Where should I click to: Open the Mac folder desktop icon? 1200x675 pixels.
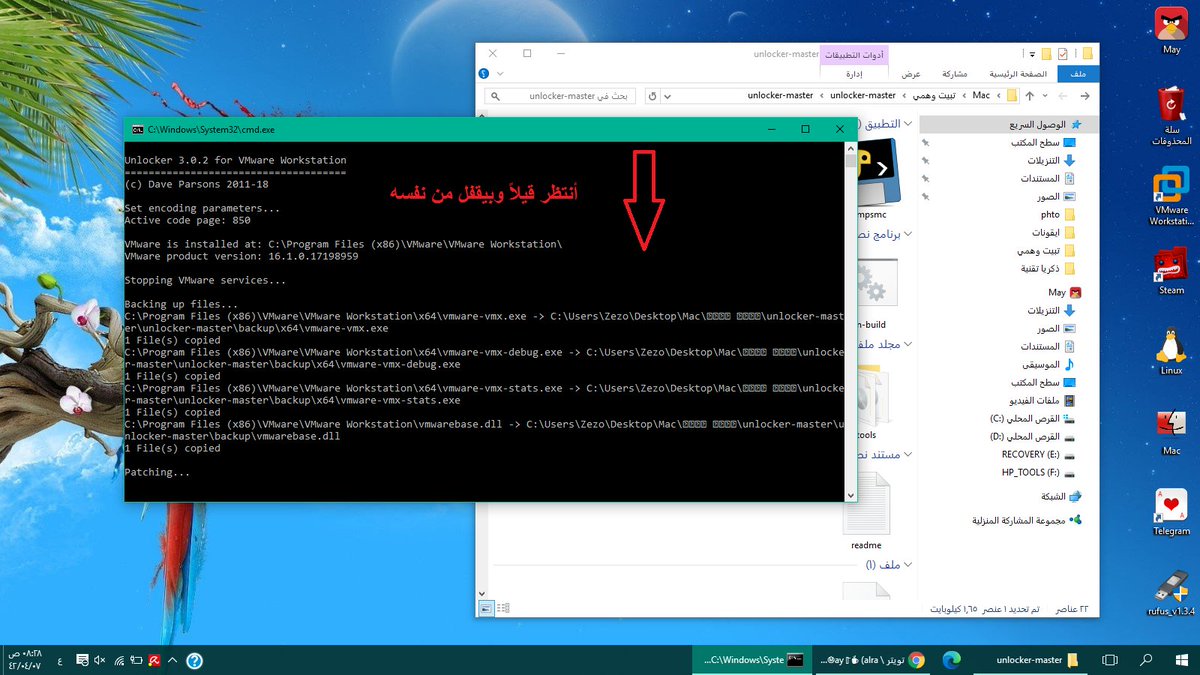click(1171, 432)
